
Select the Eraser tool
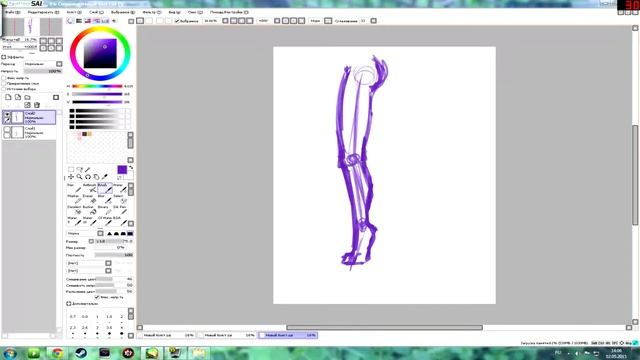coord(89,199)
